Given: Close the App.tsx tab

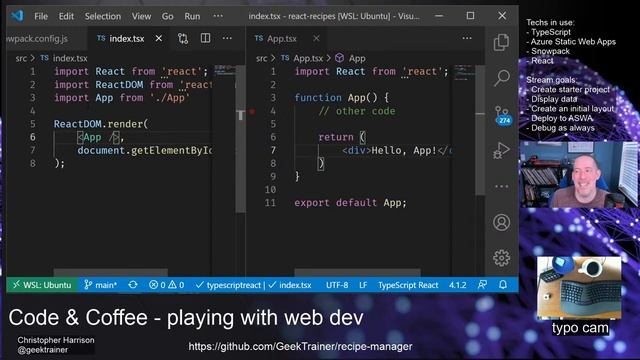Looking at the screenshot, I should [x=316, y=38].
